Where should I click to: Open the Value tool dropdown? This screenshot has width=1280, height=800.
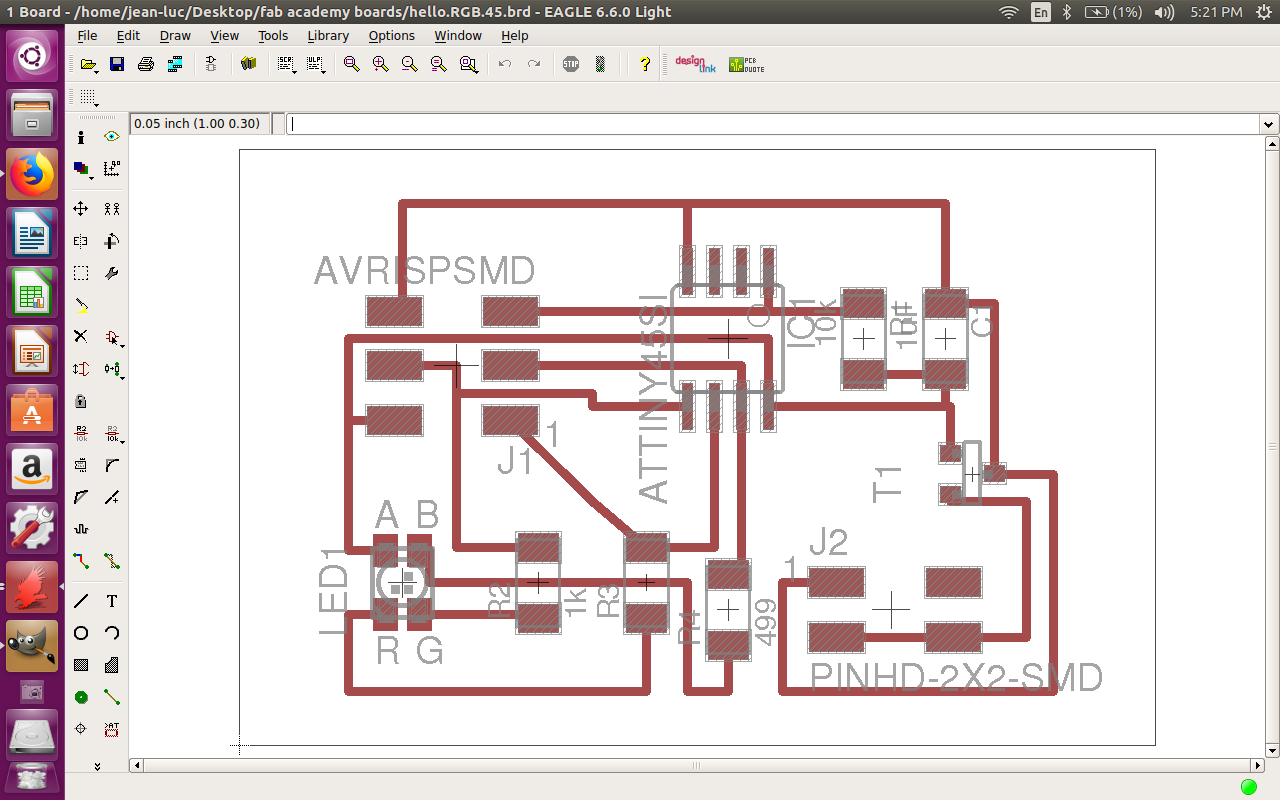click(114, 433)
